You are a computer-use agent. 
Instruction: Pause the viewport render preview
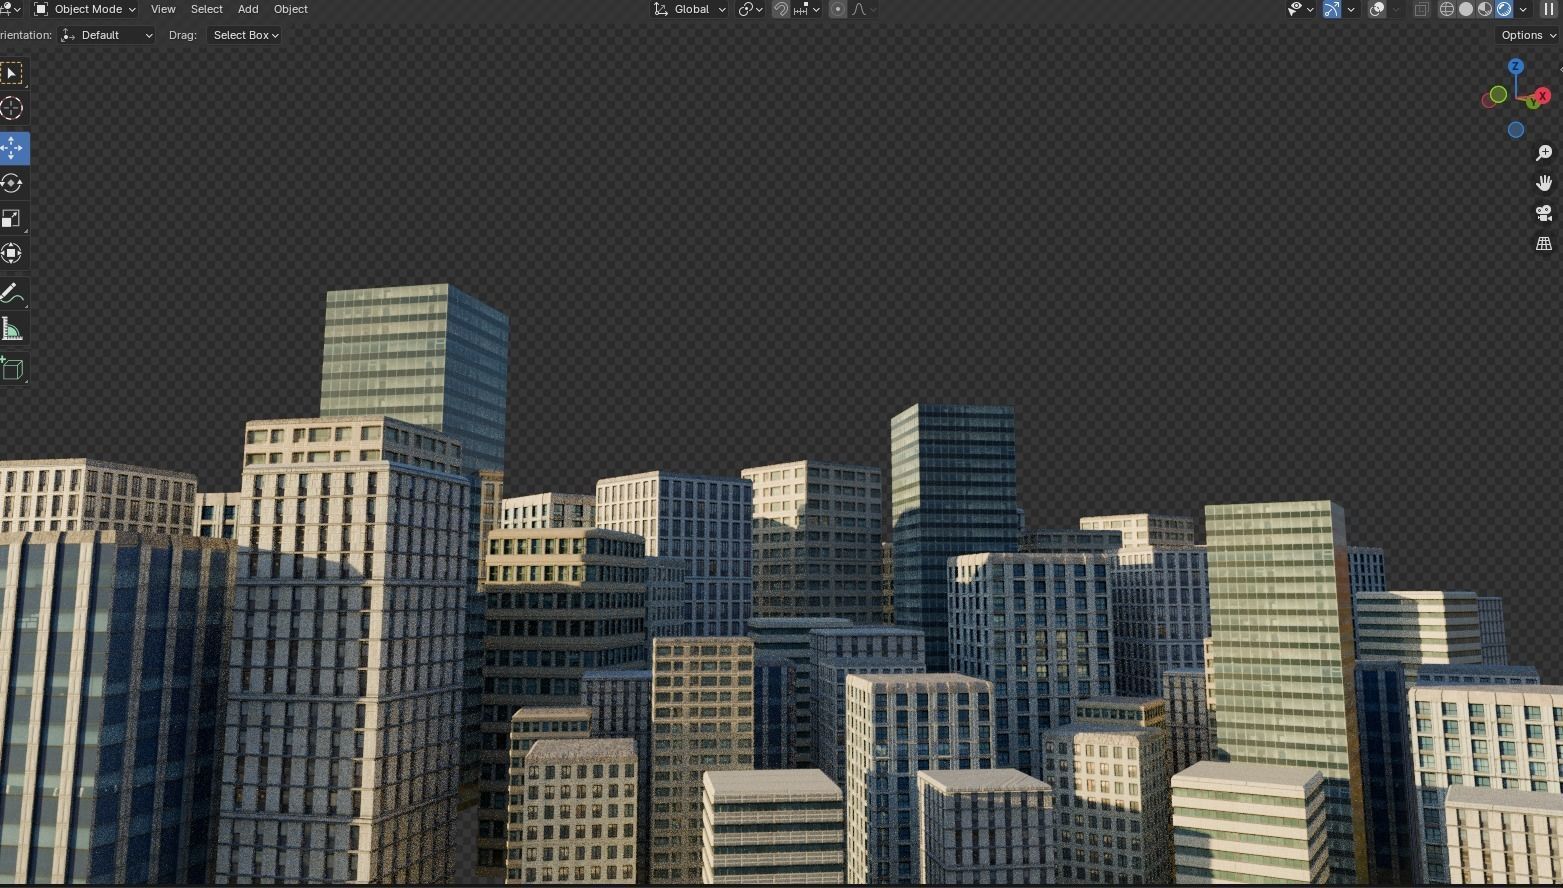pos(1550,9)
